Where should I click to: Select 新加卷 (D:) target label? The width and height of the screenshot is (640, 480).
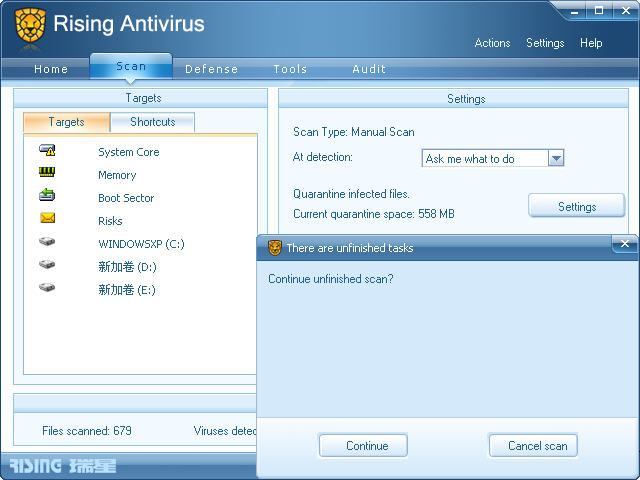tap(127, 267)
